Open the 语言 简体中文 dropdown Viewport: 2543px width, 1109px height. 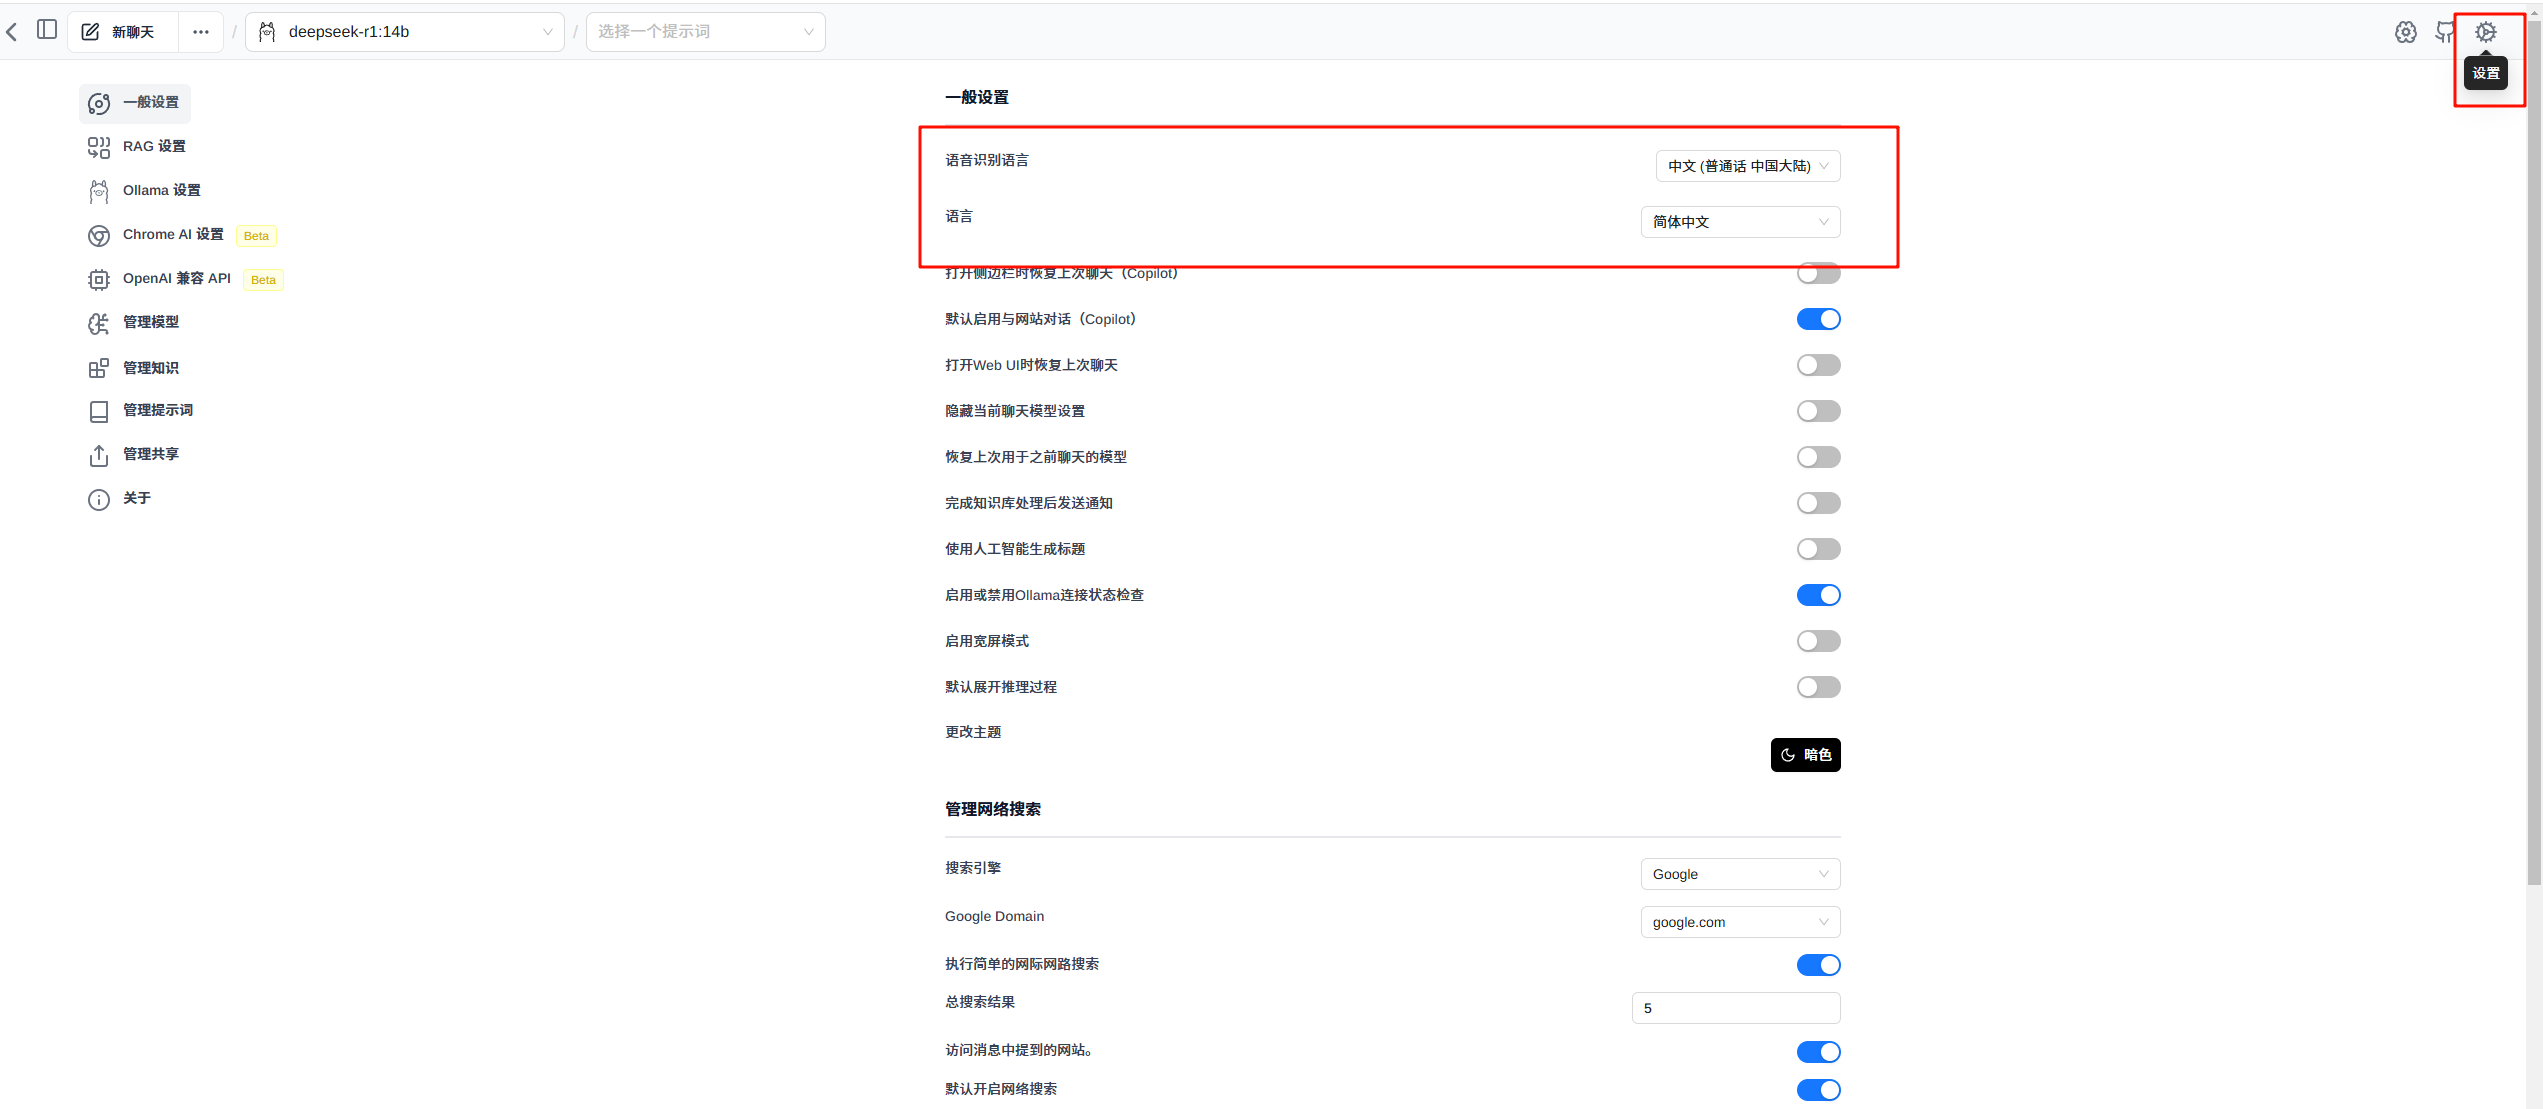click(x=1740, y=222)
